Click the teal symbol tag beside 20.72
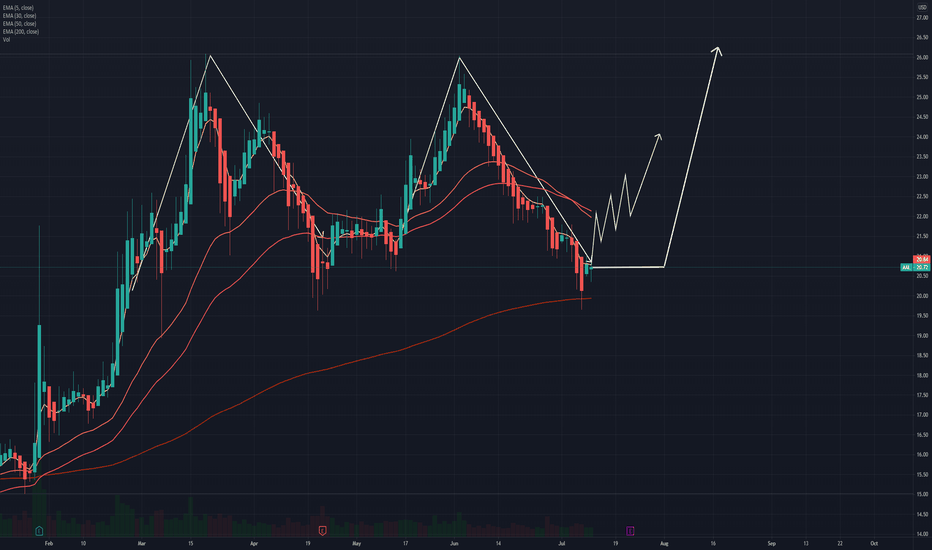This screenshot has width=932, height=550. click(906, 268)
